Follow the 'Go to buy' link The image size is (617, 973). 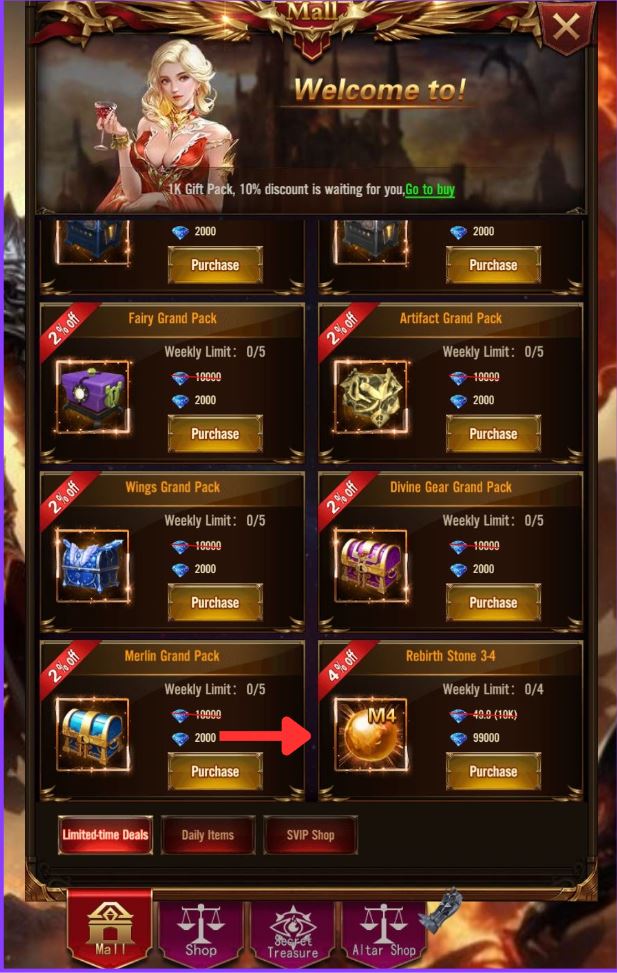tap(430, 189)
